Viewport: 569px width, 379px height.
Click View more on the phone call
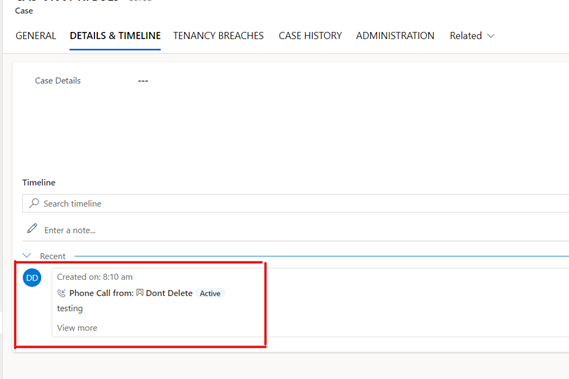point(77,328)
